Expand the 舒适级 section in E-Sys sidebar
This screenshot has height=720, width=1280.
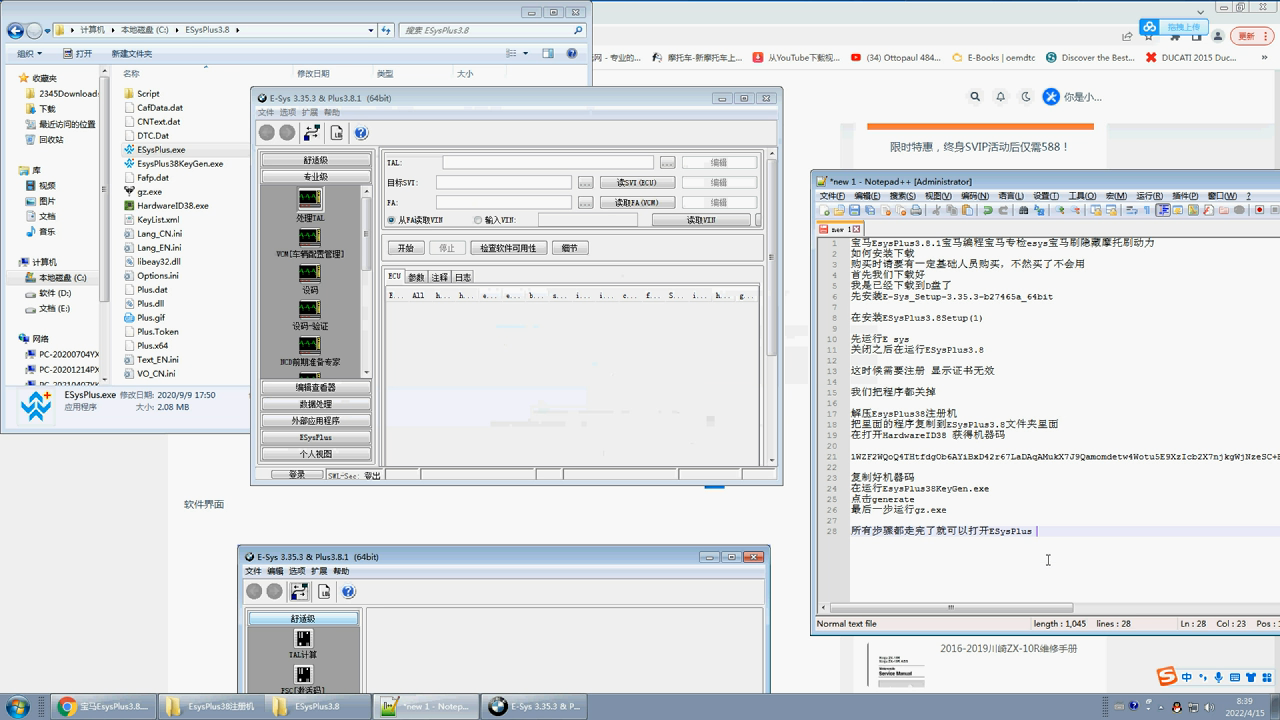pos(316,160)
